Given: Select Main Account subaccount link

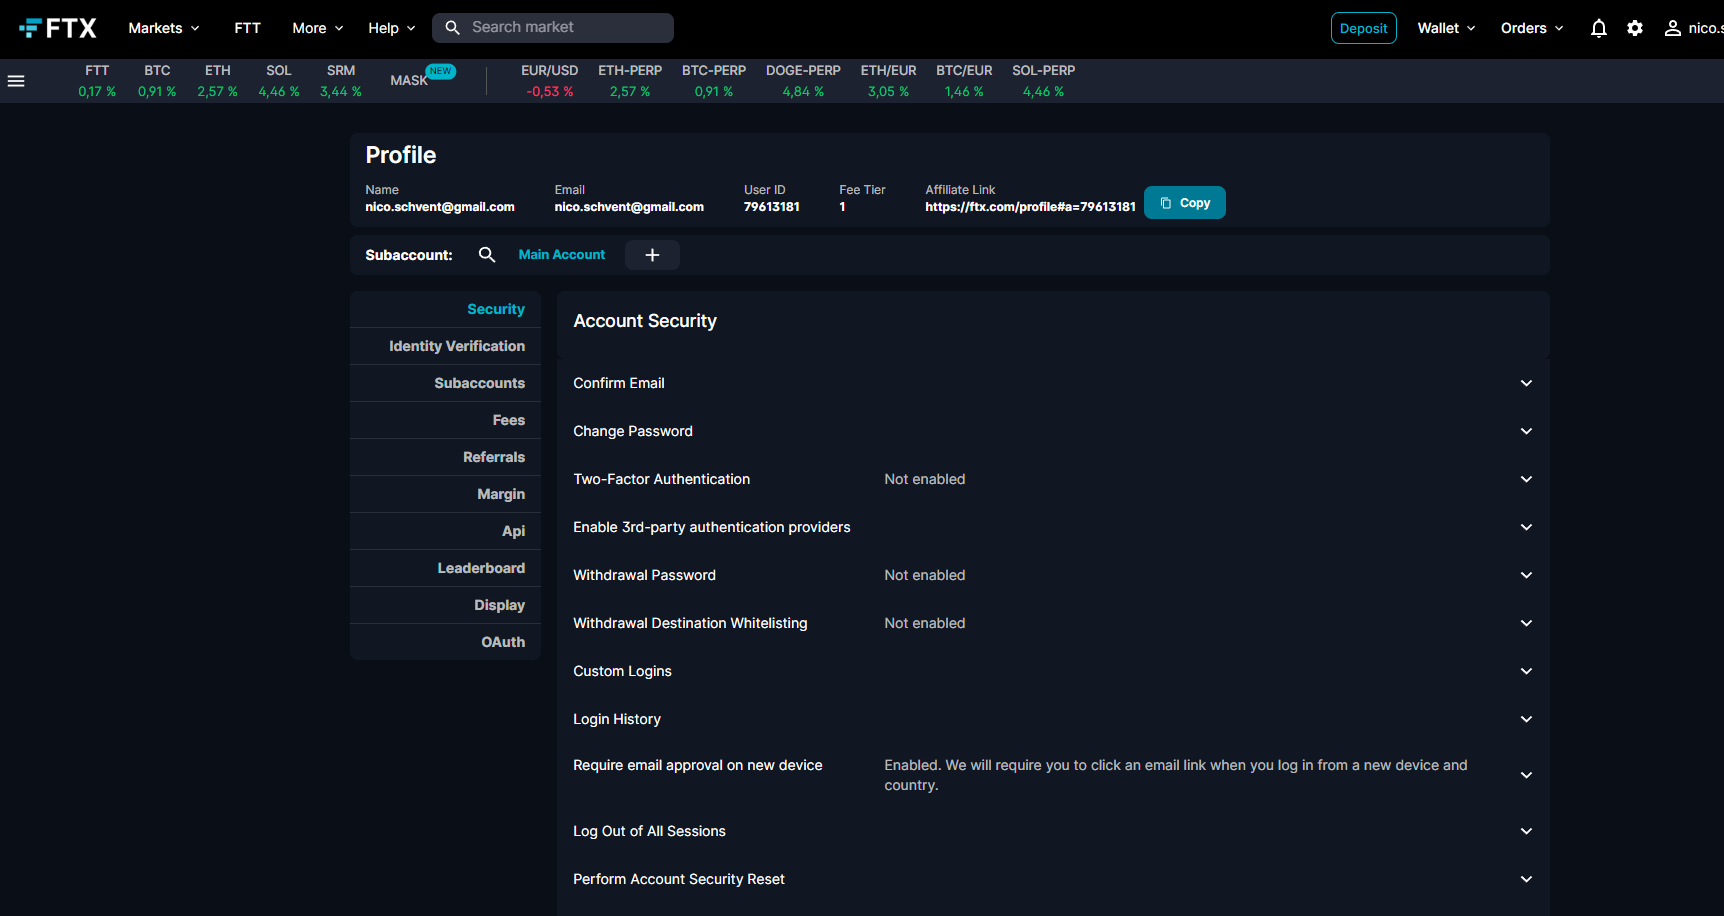Looking at the screenshot, I should click(561, 254).
